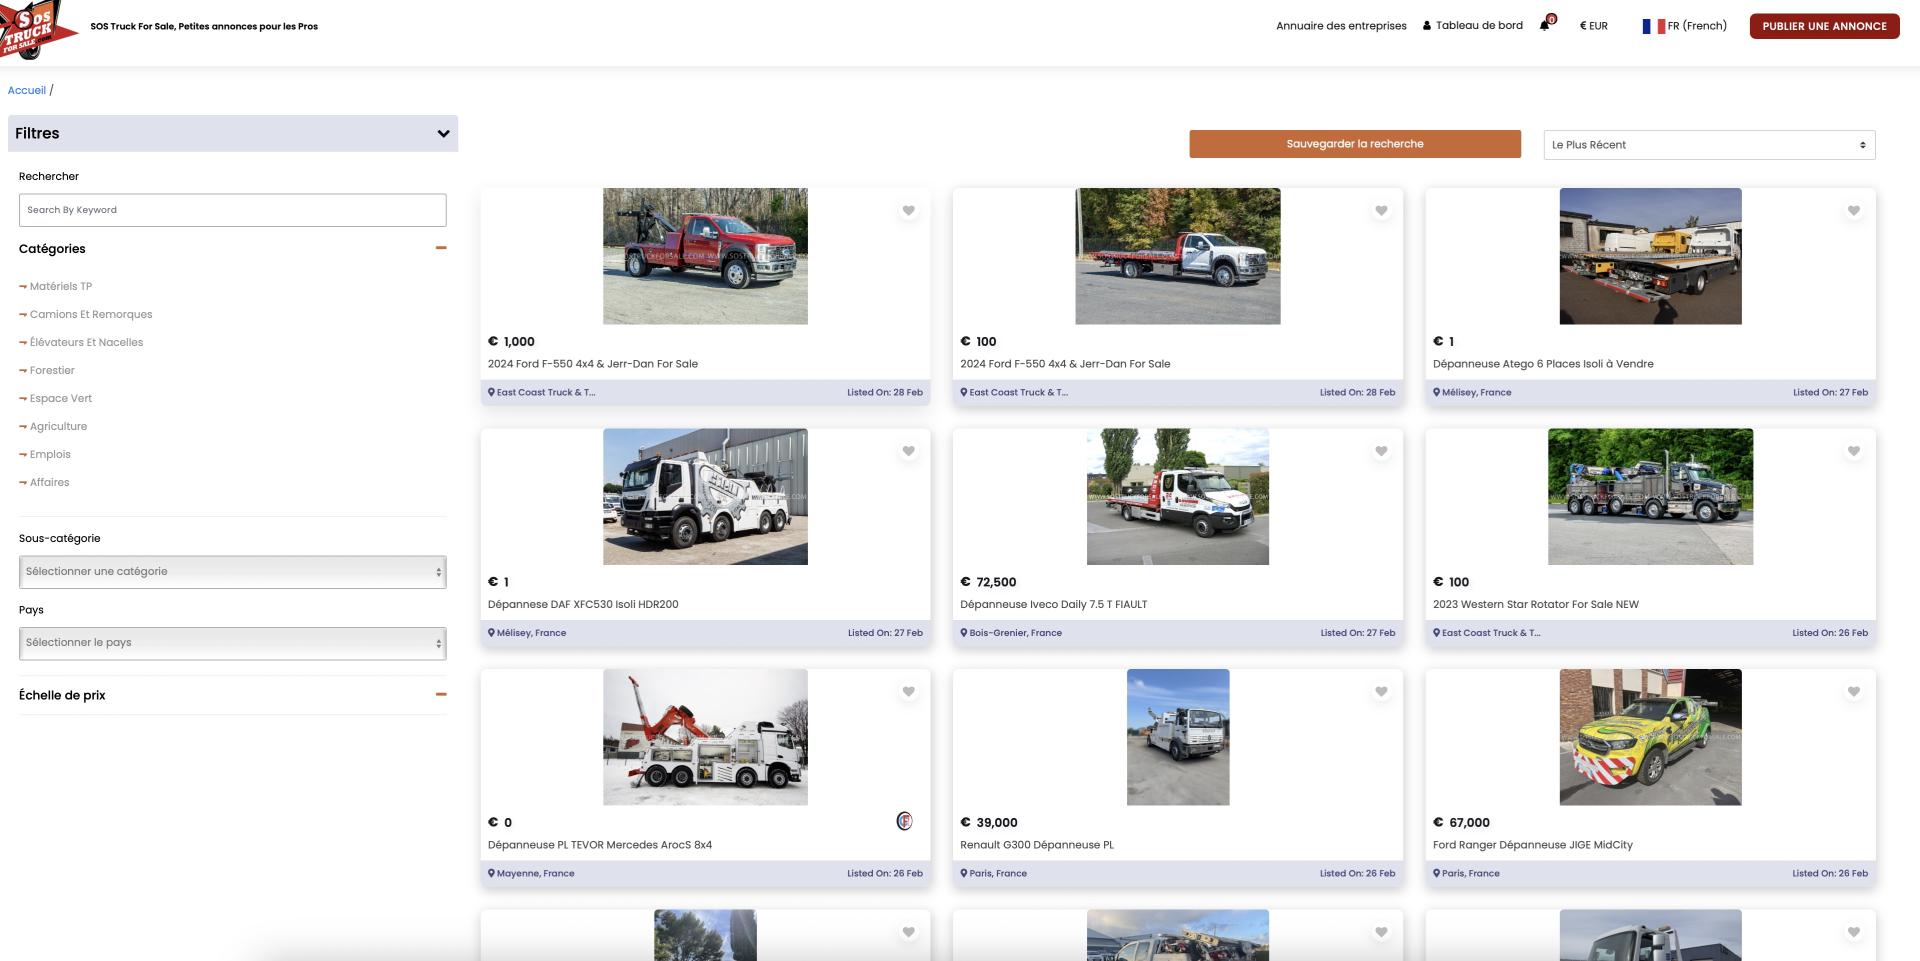
Task: Click heart icon on DAF XFC530 listing
Action: [908, 451]
